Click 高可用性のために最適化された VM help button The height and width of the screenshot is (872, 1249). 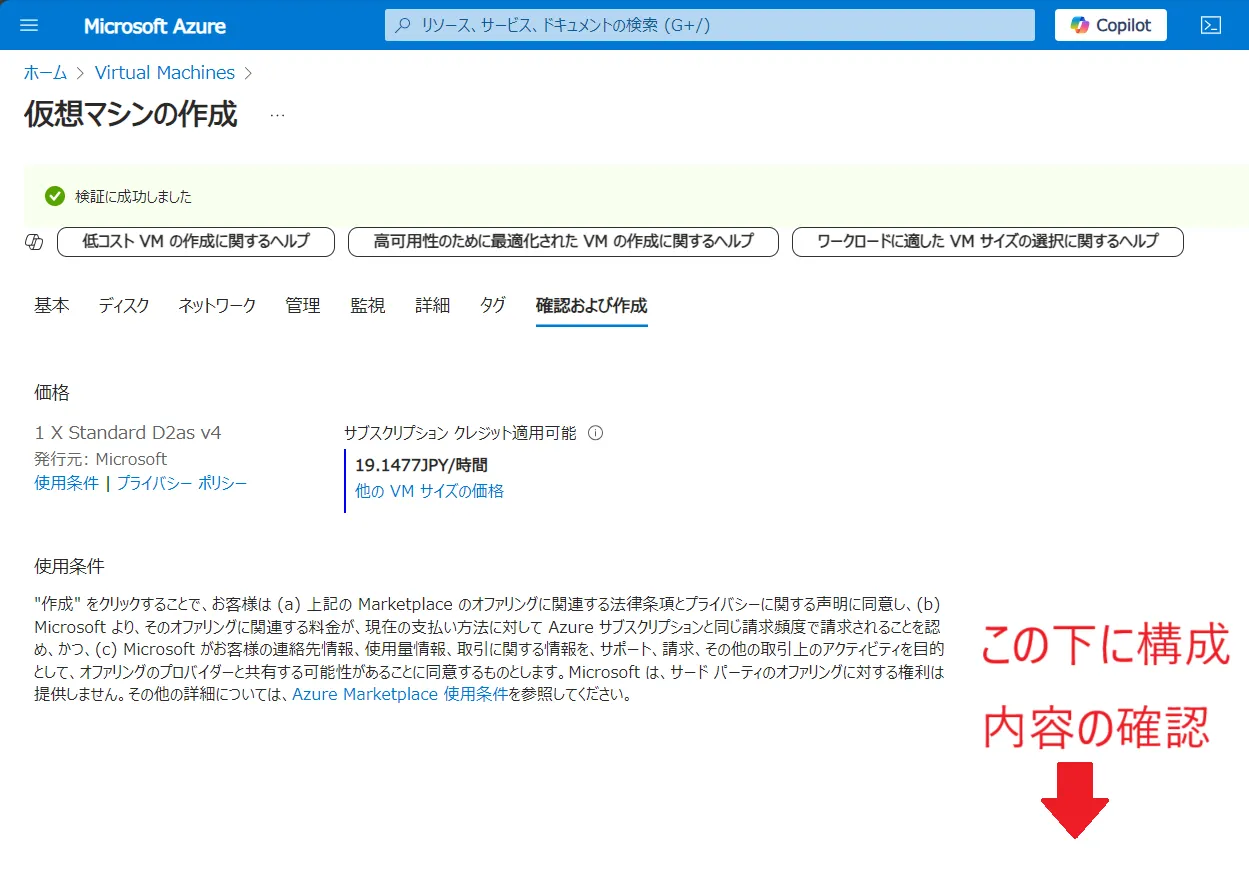[x=563, y=242]
